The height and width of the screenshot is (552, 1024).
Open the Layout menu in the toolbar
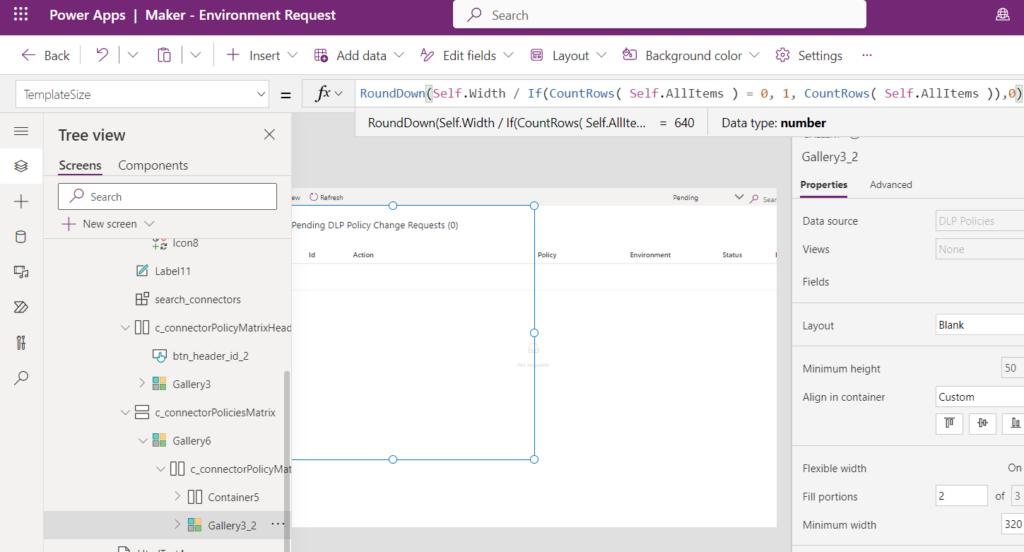click(568, 56)
